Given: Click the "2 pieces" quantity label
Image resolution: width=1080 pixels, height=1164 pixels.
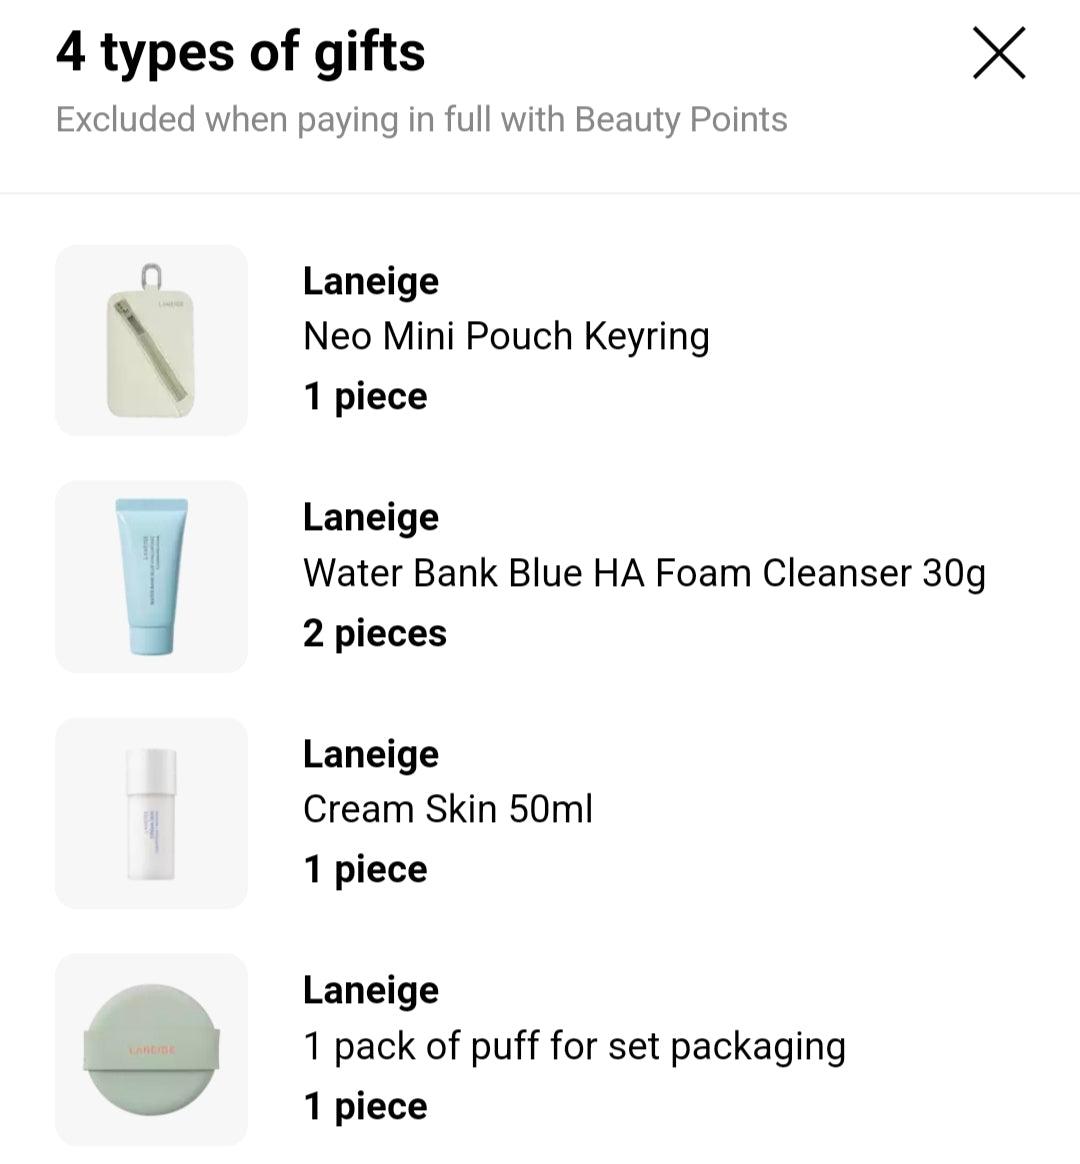Looking at the screenshot, I should pos(375,633).
